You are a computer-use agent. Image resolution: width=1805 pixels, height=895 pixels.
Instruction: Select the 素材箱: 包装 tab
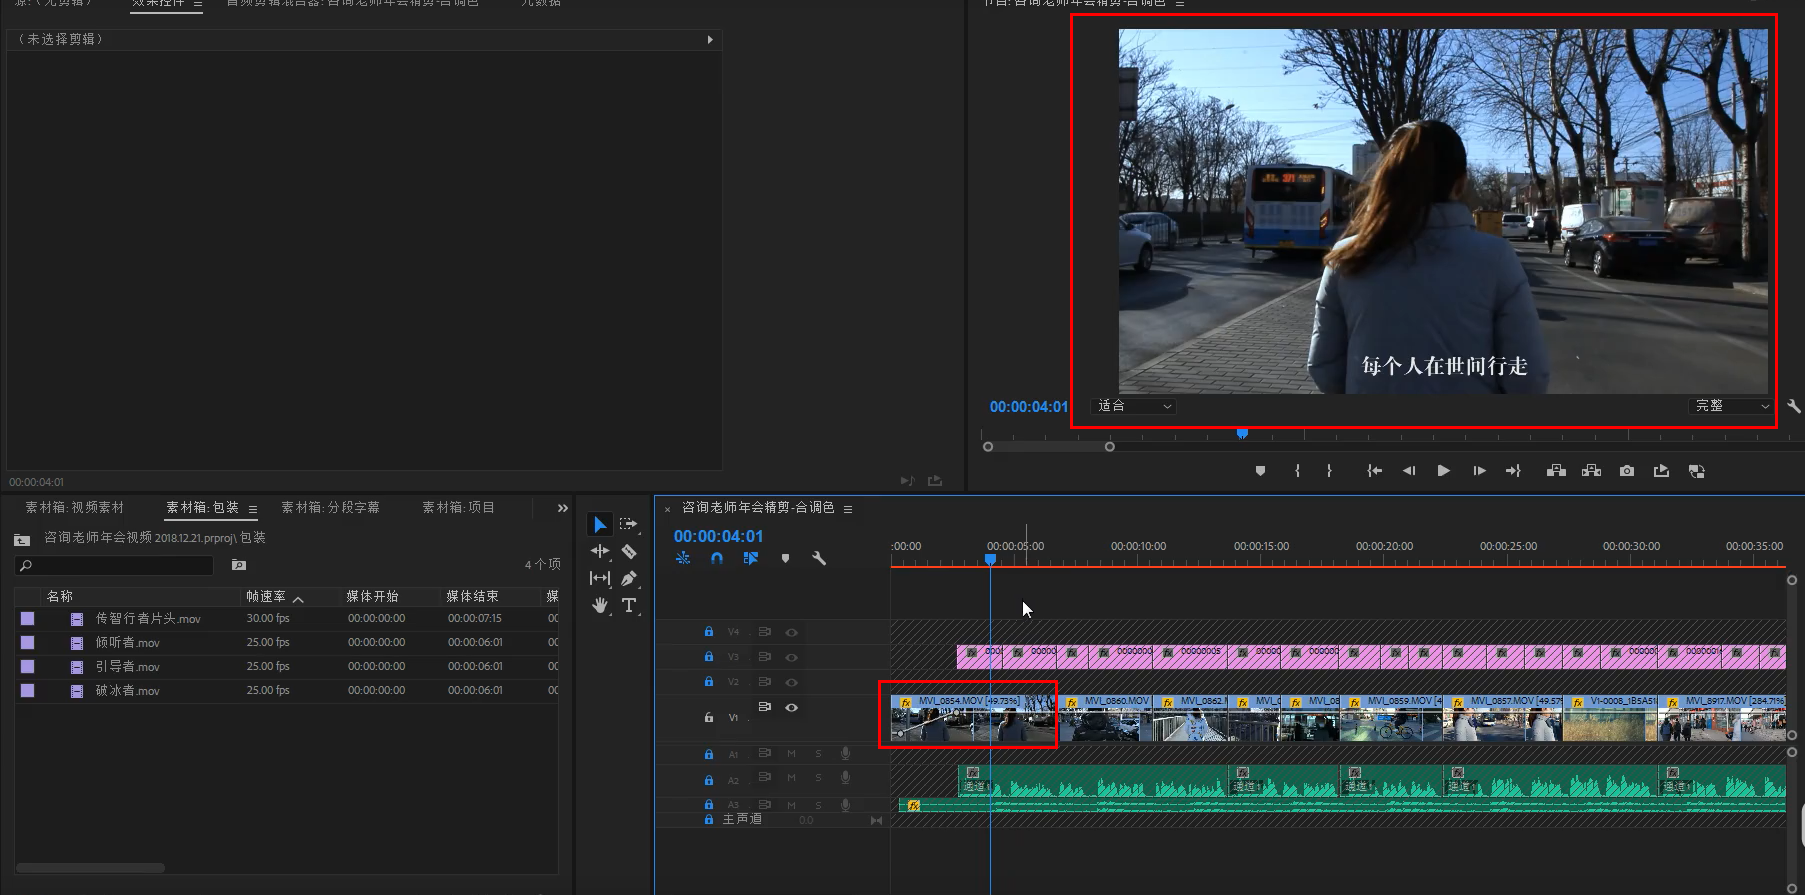click(x=203, y=508)
